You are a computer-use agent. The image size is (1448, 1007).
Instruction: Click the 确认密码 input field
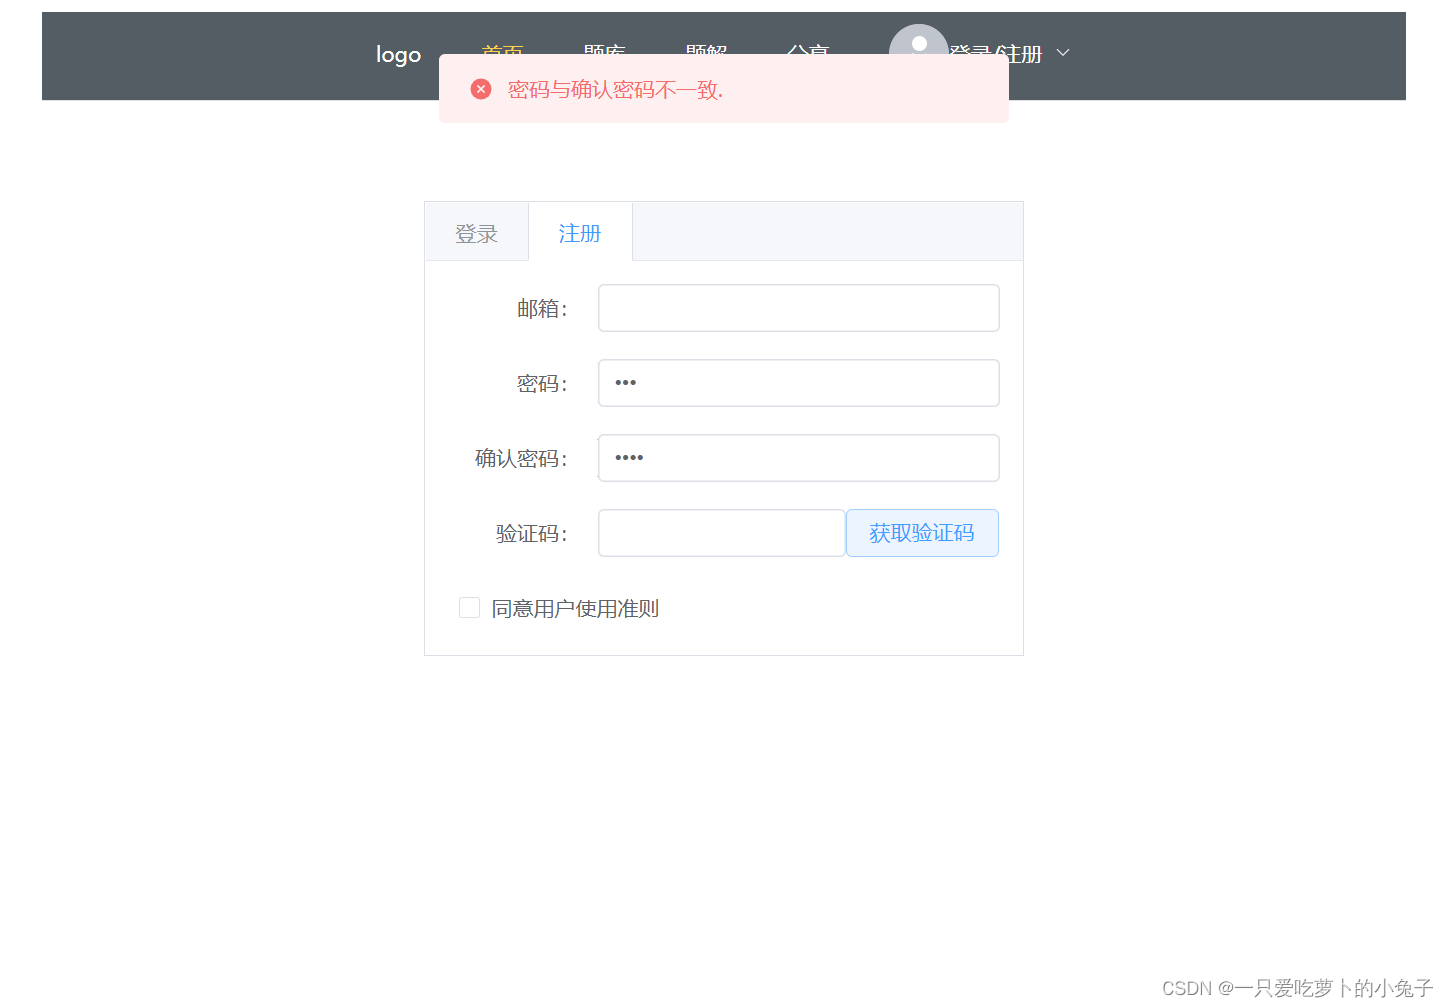799,458
